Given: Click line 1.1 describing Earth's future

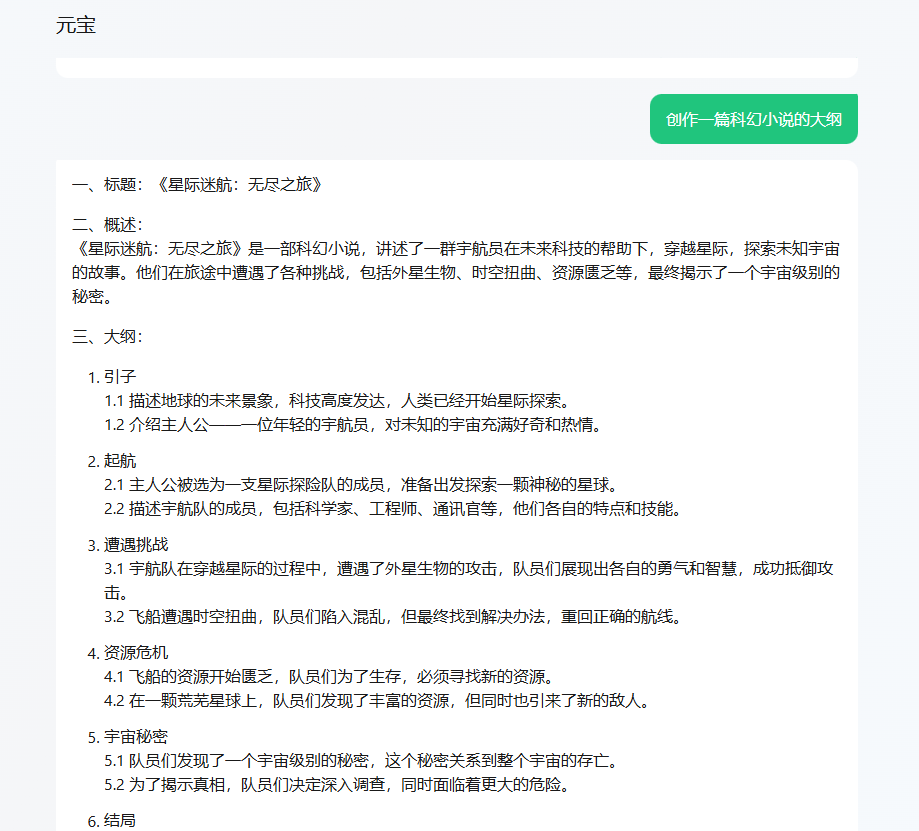Looking at the screenshot, I should pyautogui.click(x=336, y=400).
